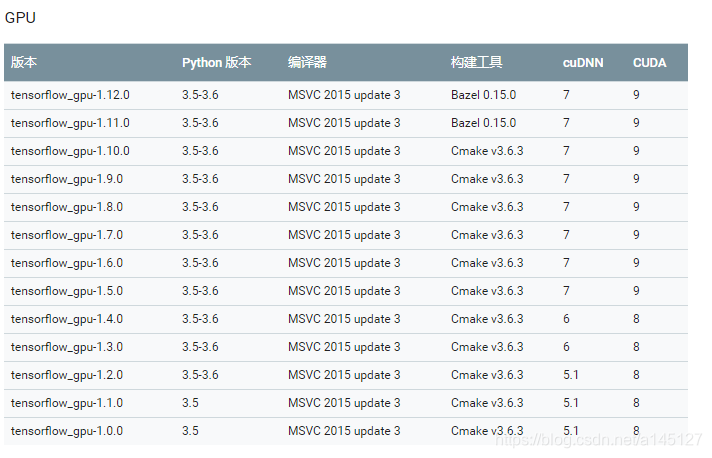Click MSVC 2015 update 3 in 1.8.0 row

(x=344, y=207)
